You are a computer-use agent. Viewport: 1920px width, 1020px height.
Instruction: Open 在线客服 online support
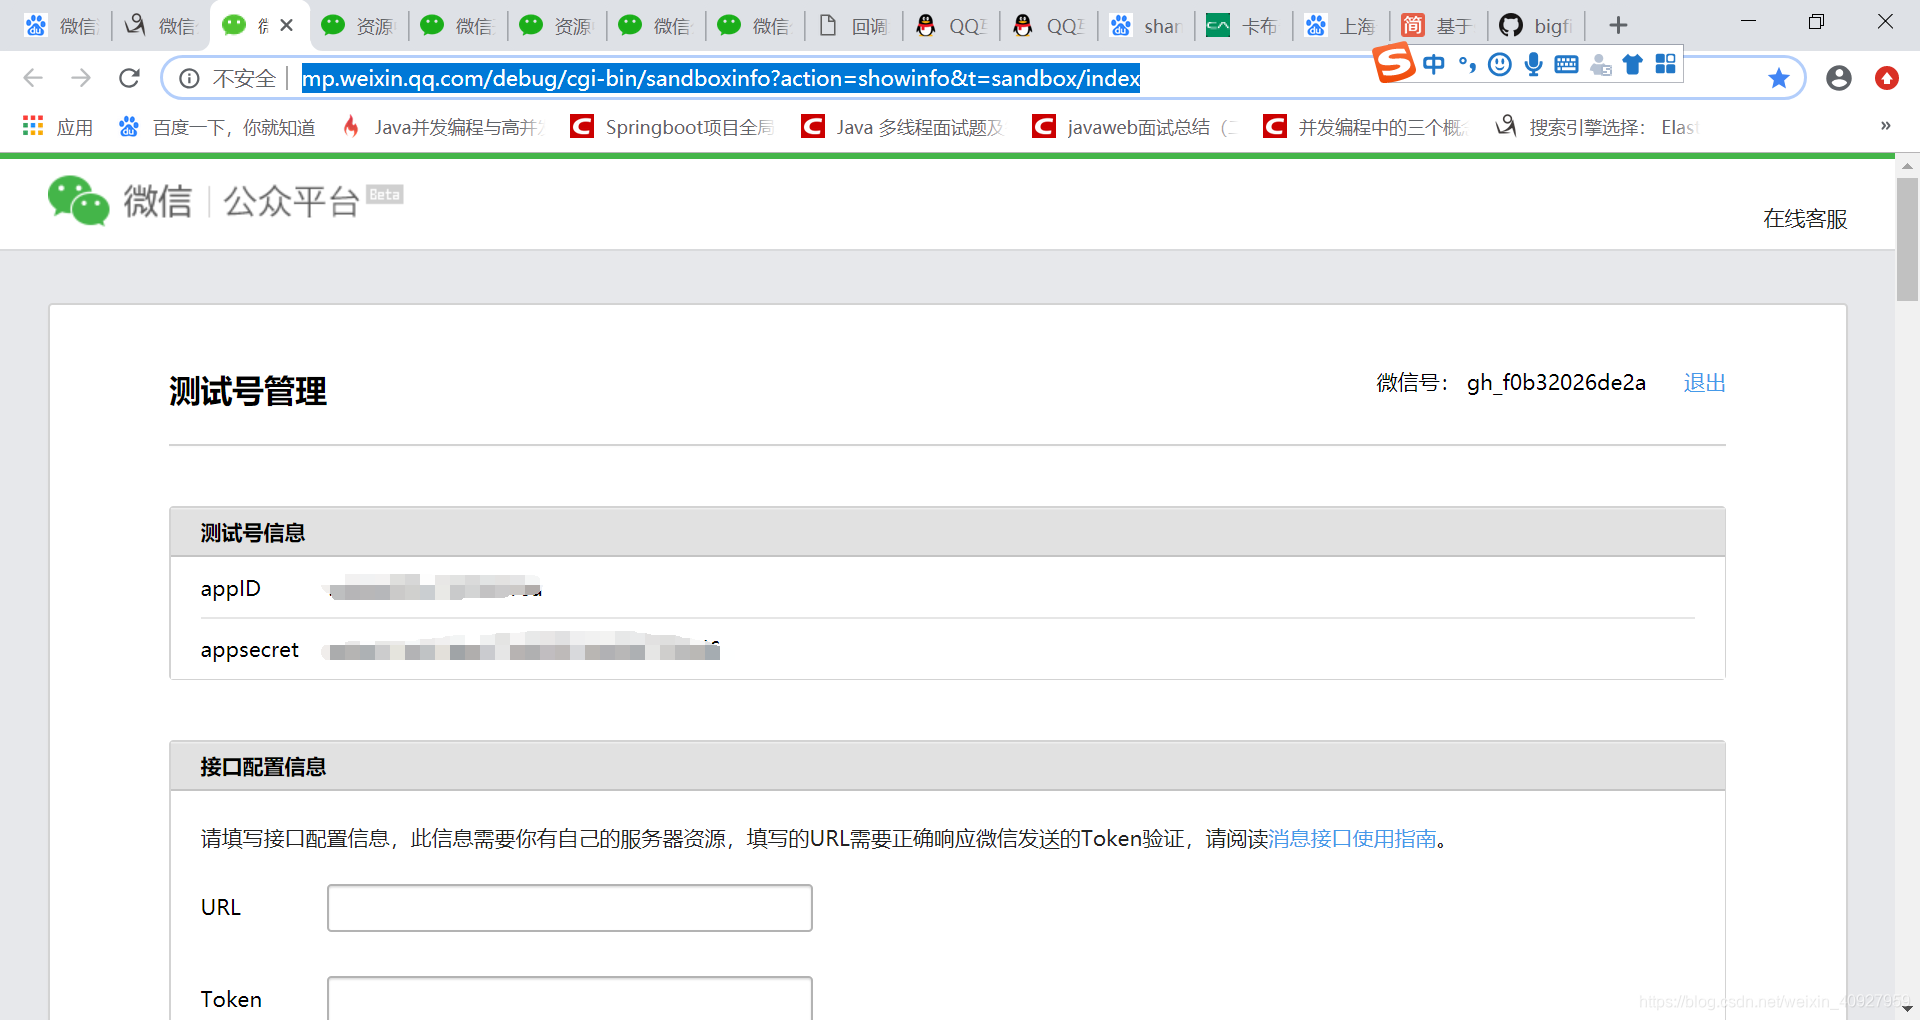click(x=1804, y=219)
